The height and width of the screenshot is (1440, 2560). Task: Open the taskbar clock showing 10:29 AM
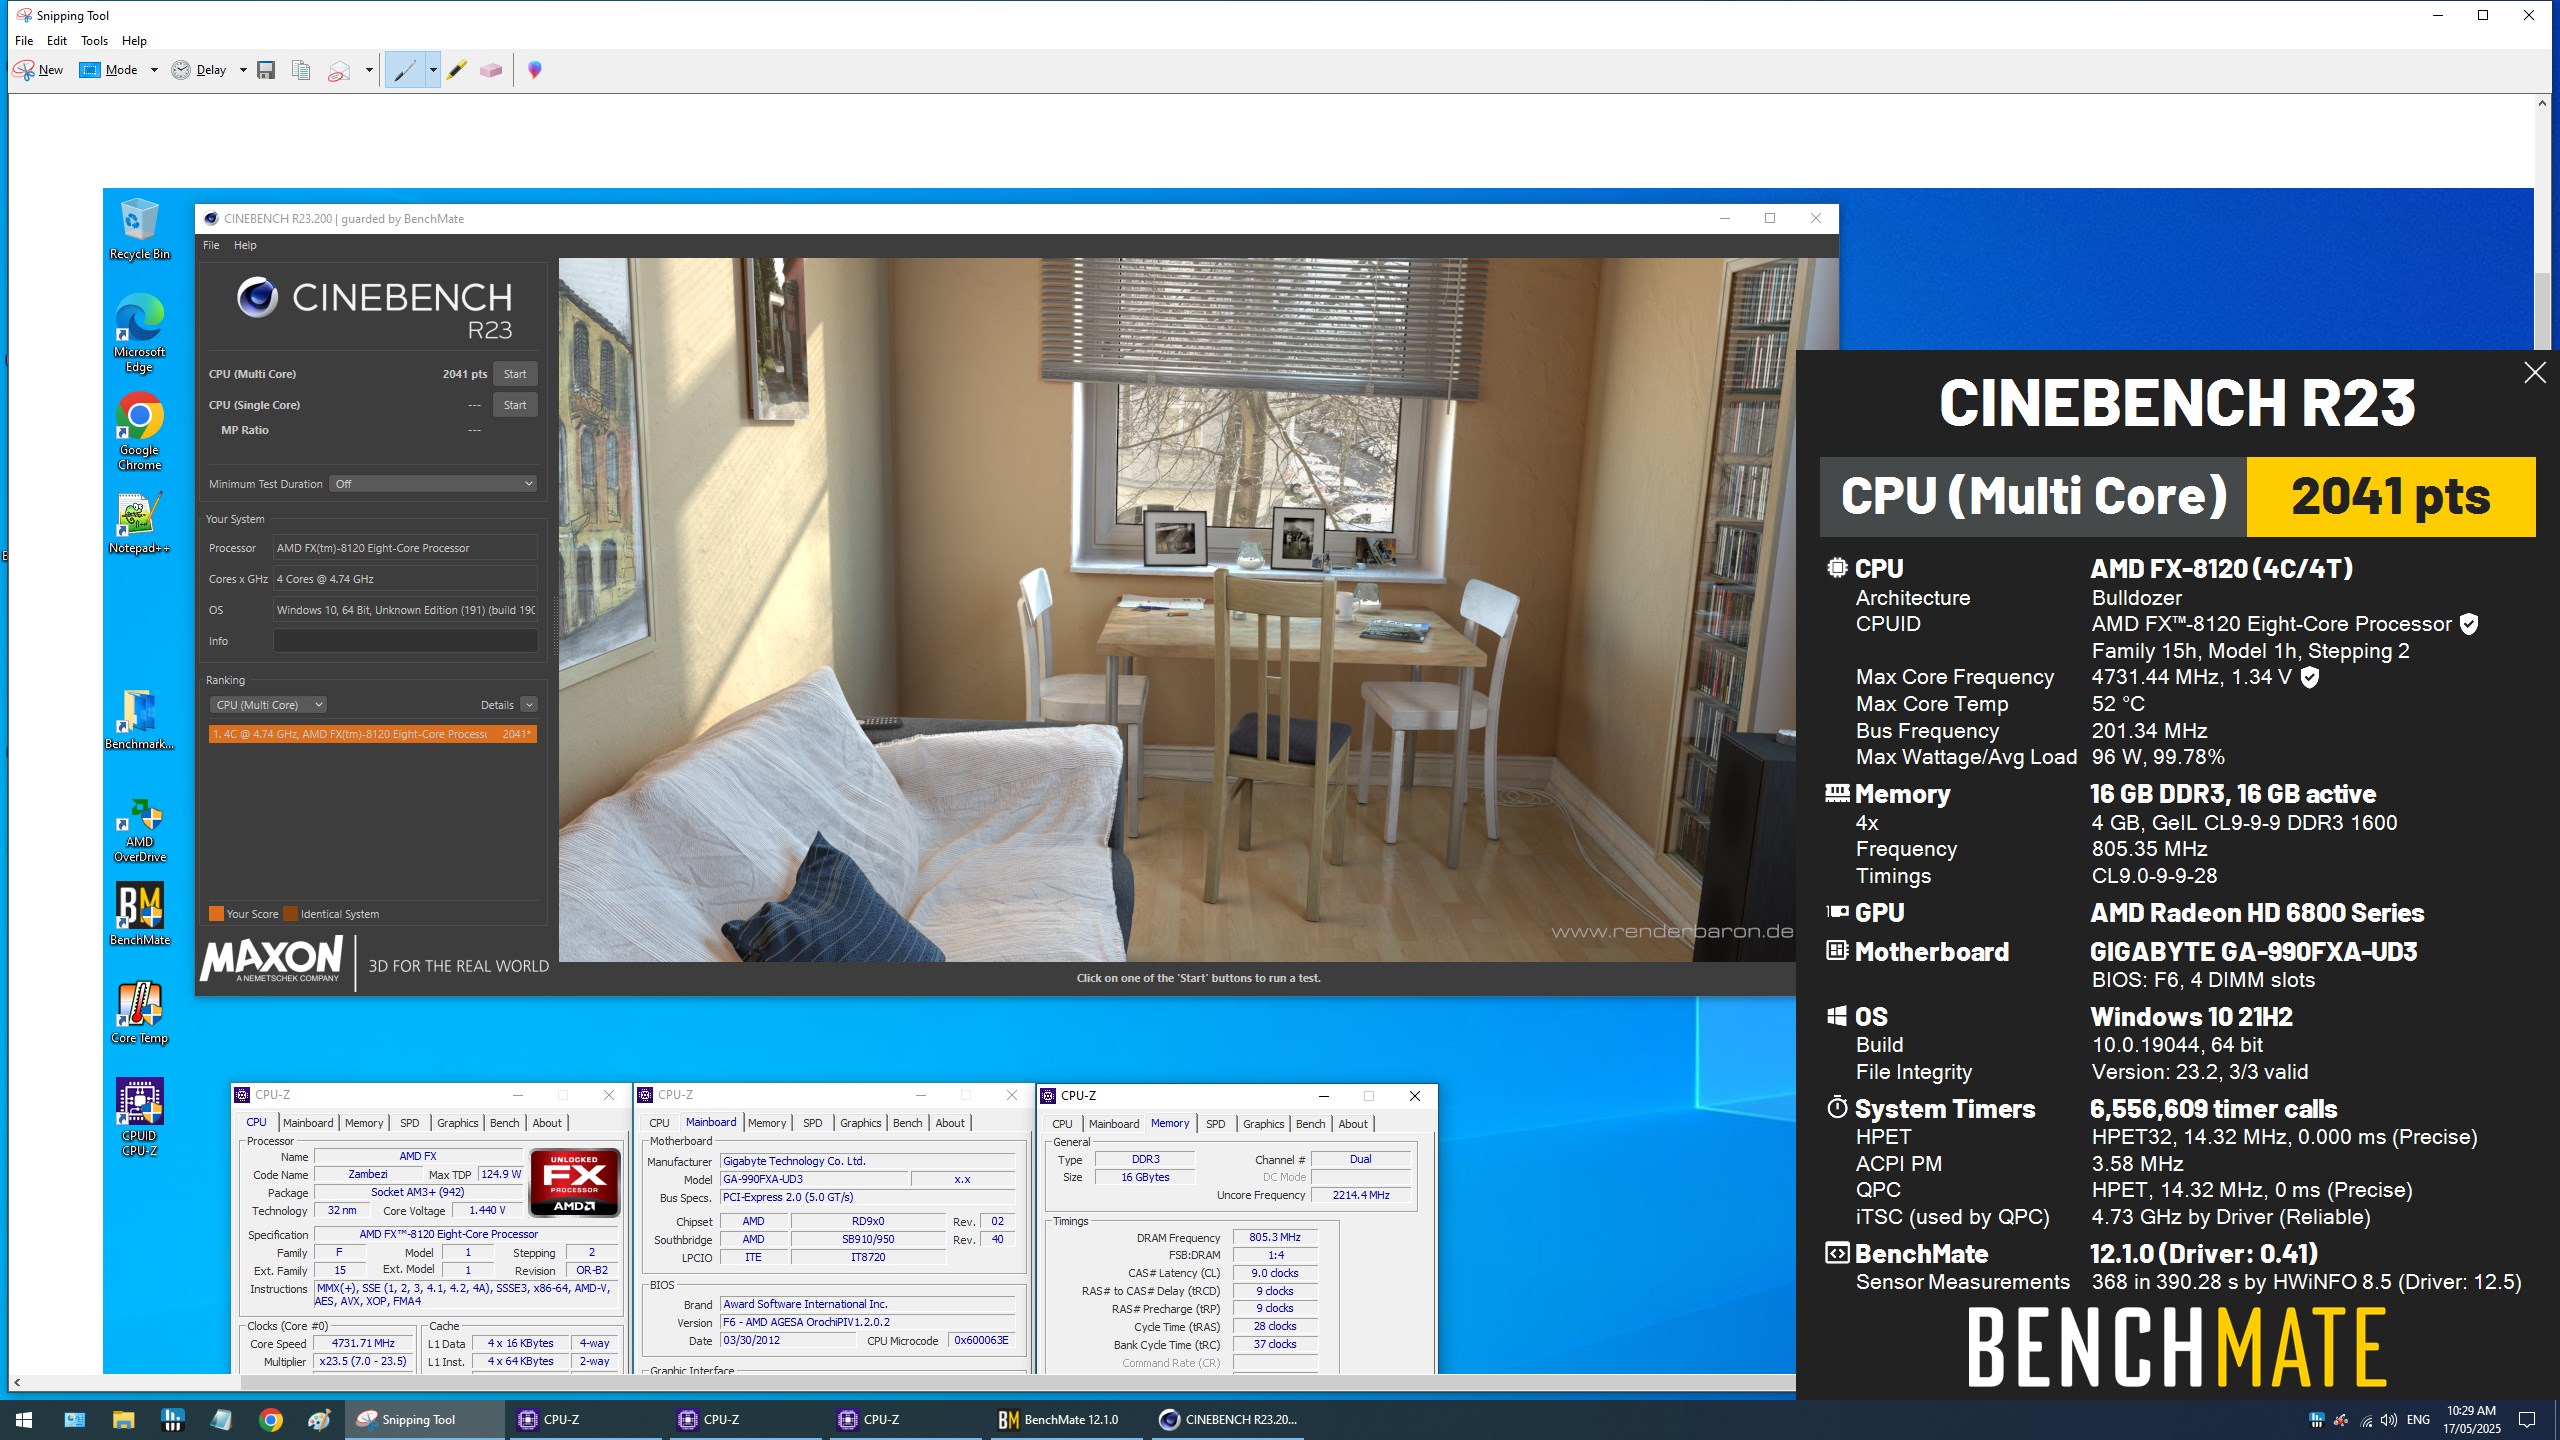(x=2473, y=1420)
